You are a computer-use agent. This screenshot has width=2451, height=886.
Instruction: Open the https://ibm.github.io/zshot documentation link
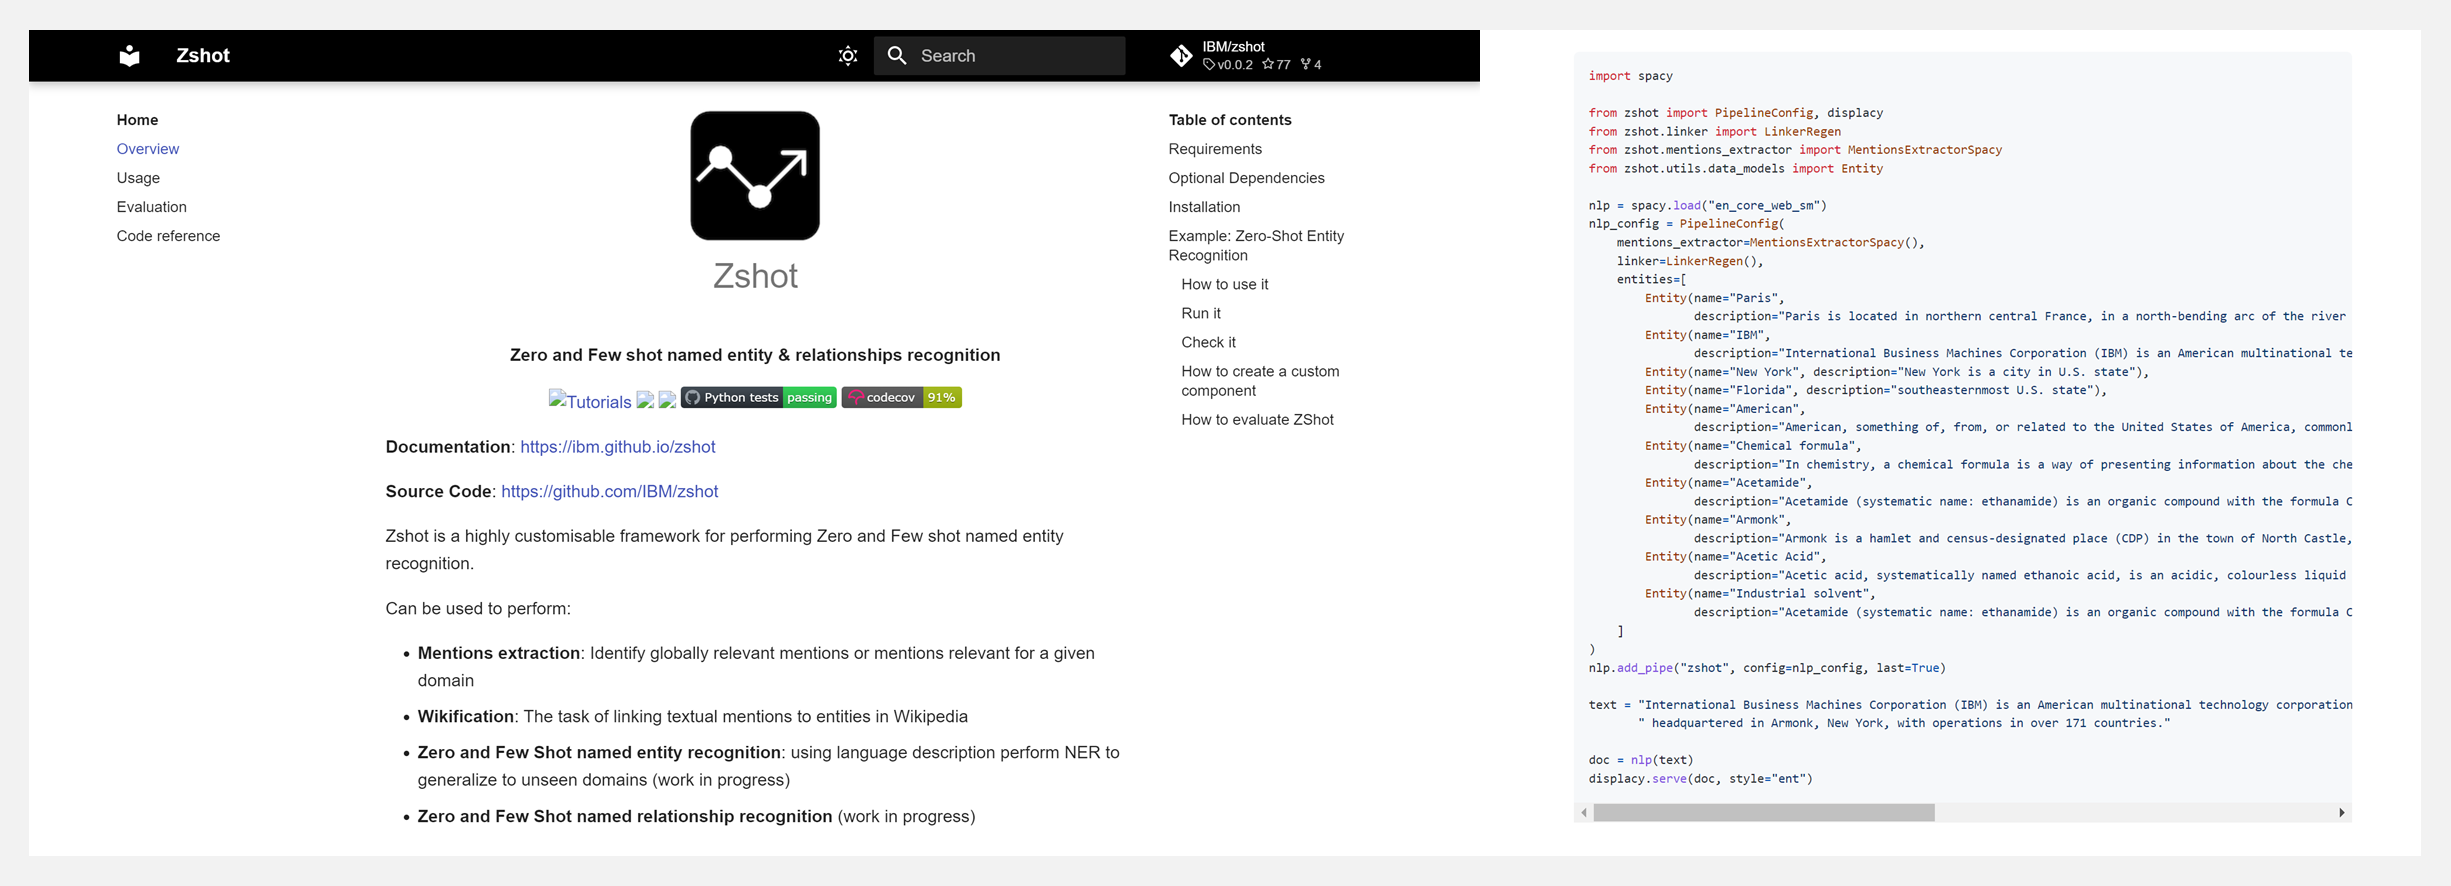[618, 447]
